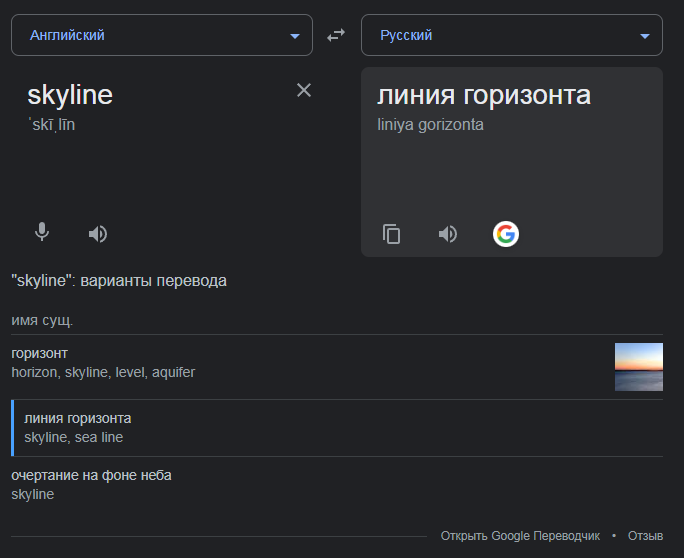Viewport: 684px width, 558px height.
Task: Click the "skyline": варианты перевода heading
Action: coord(119,281)
